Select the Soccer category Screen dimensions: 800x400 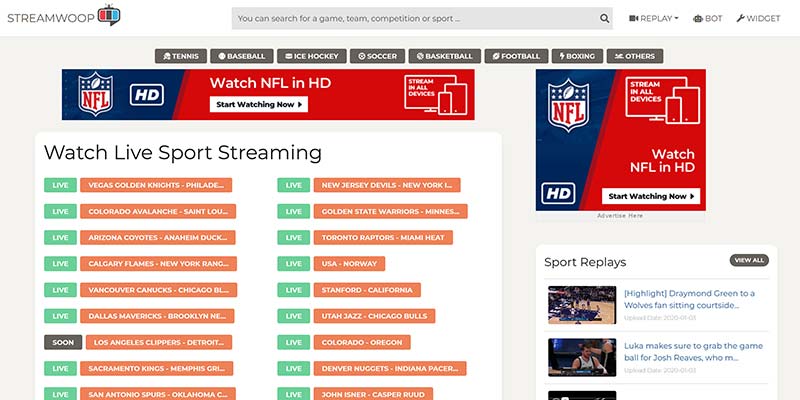[x=378, y=56]
